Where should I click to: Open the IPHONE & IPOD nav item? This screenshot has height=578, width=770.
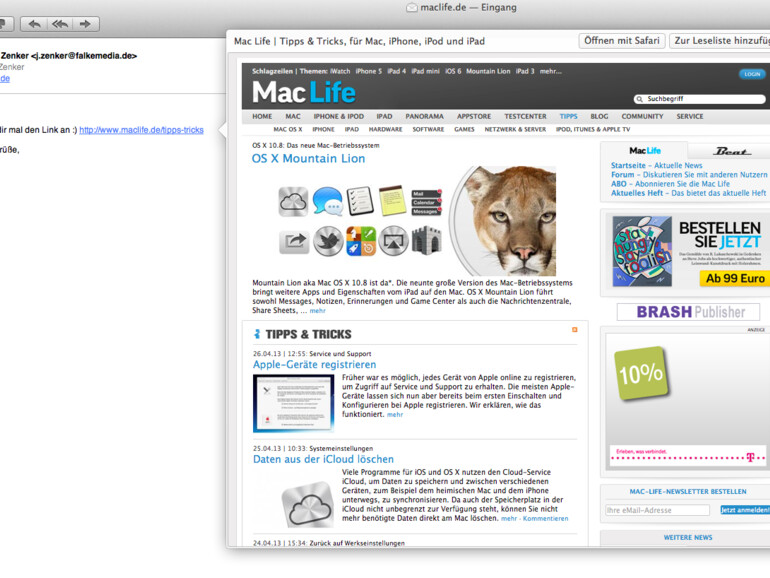tap(339, 116)
